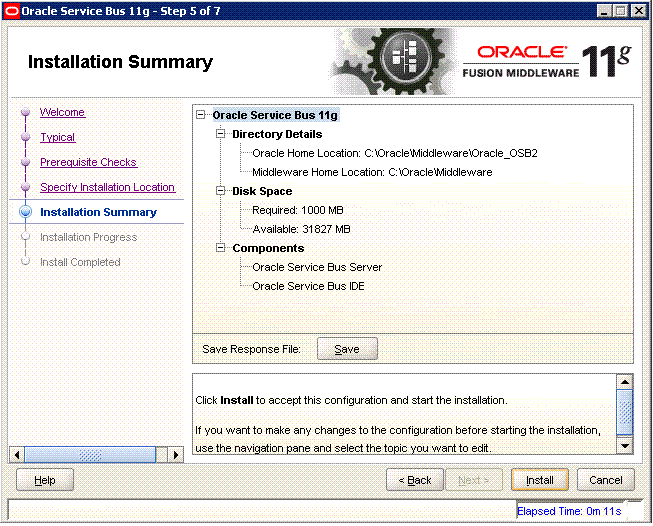Go to previous step with Back
This screenshot has width=653, height=526.
(414, 480)
